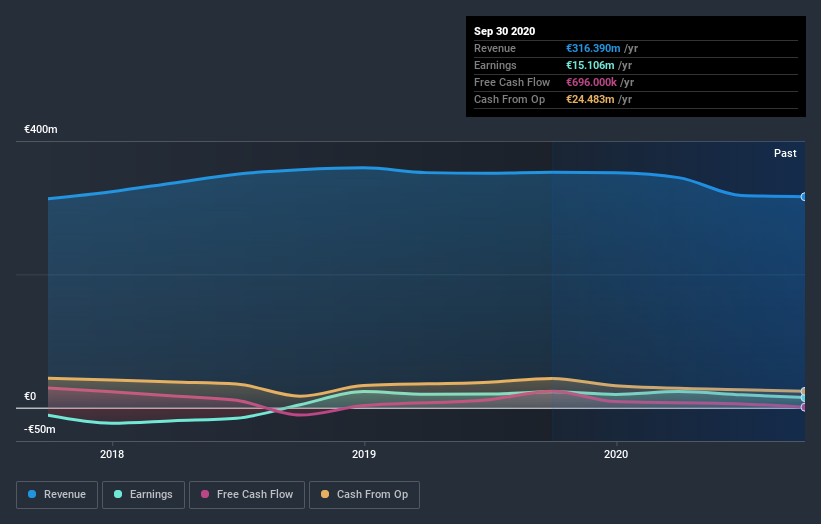This screenshot has height=524, width=821.
Task: Toggle the Cash From Op legend button
Action: tap(364, 495)
